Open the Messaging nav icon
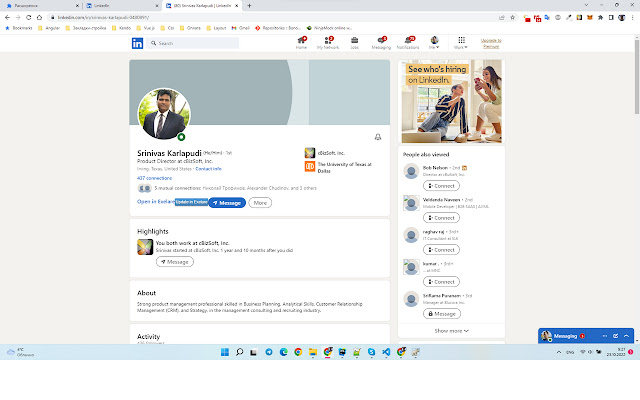640x400 pixels. pyautogui.click(x=381, y=43)
